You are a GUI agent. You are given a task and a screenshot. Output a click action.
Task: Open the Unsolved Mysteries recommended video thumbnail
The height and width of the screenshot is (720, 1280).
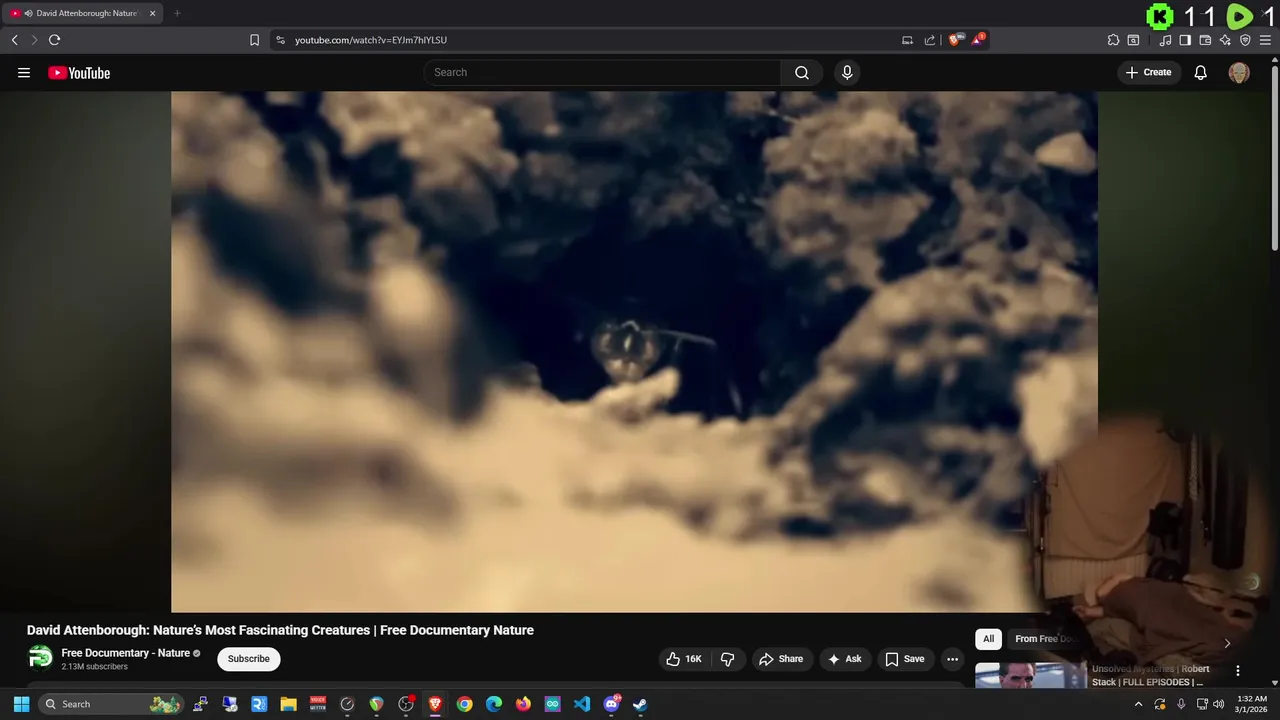click(x=1030, y=676)
